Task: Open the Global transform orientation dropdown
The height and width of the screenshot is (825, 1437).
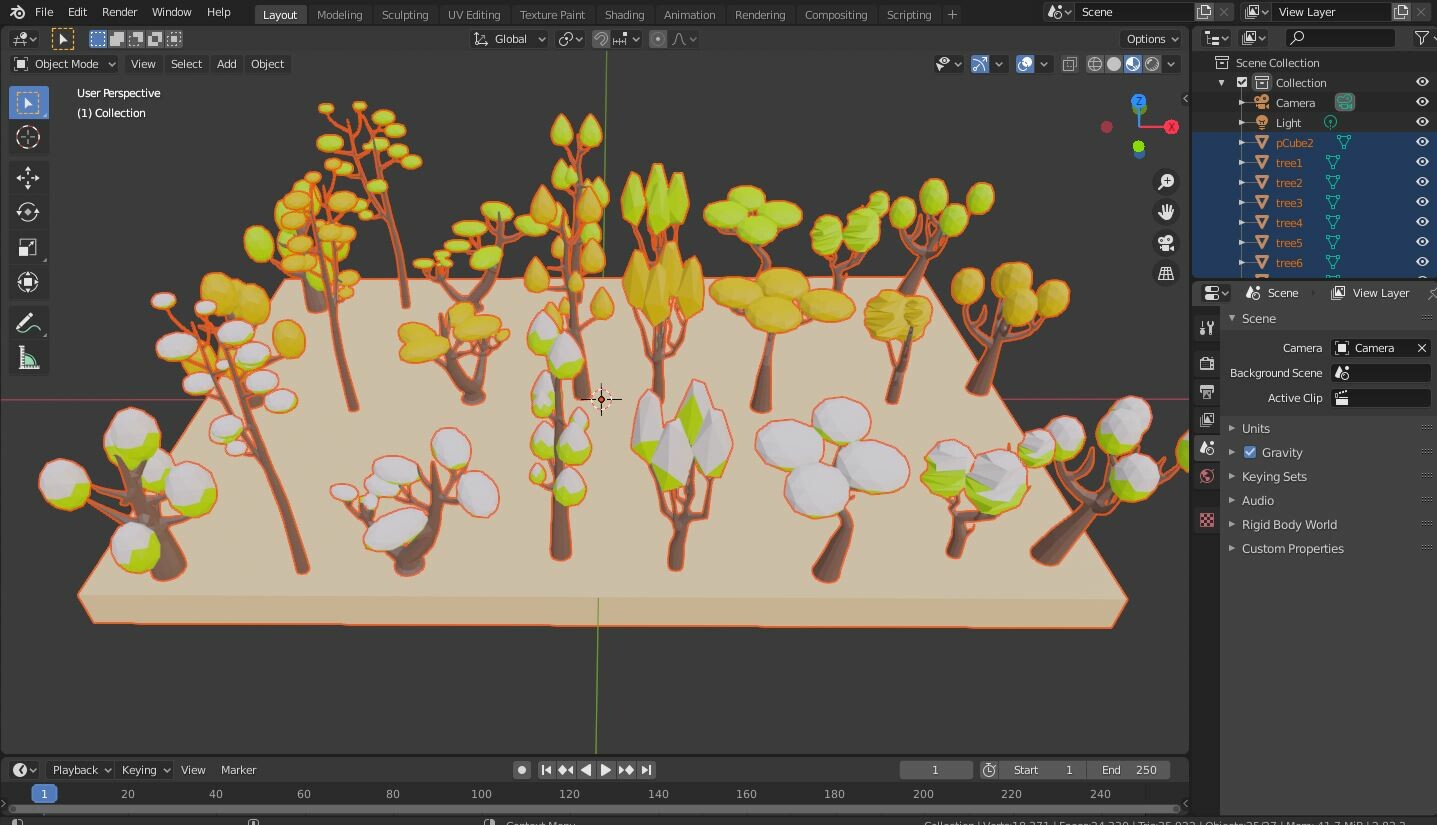Action: point(509,38)
